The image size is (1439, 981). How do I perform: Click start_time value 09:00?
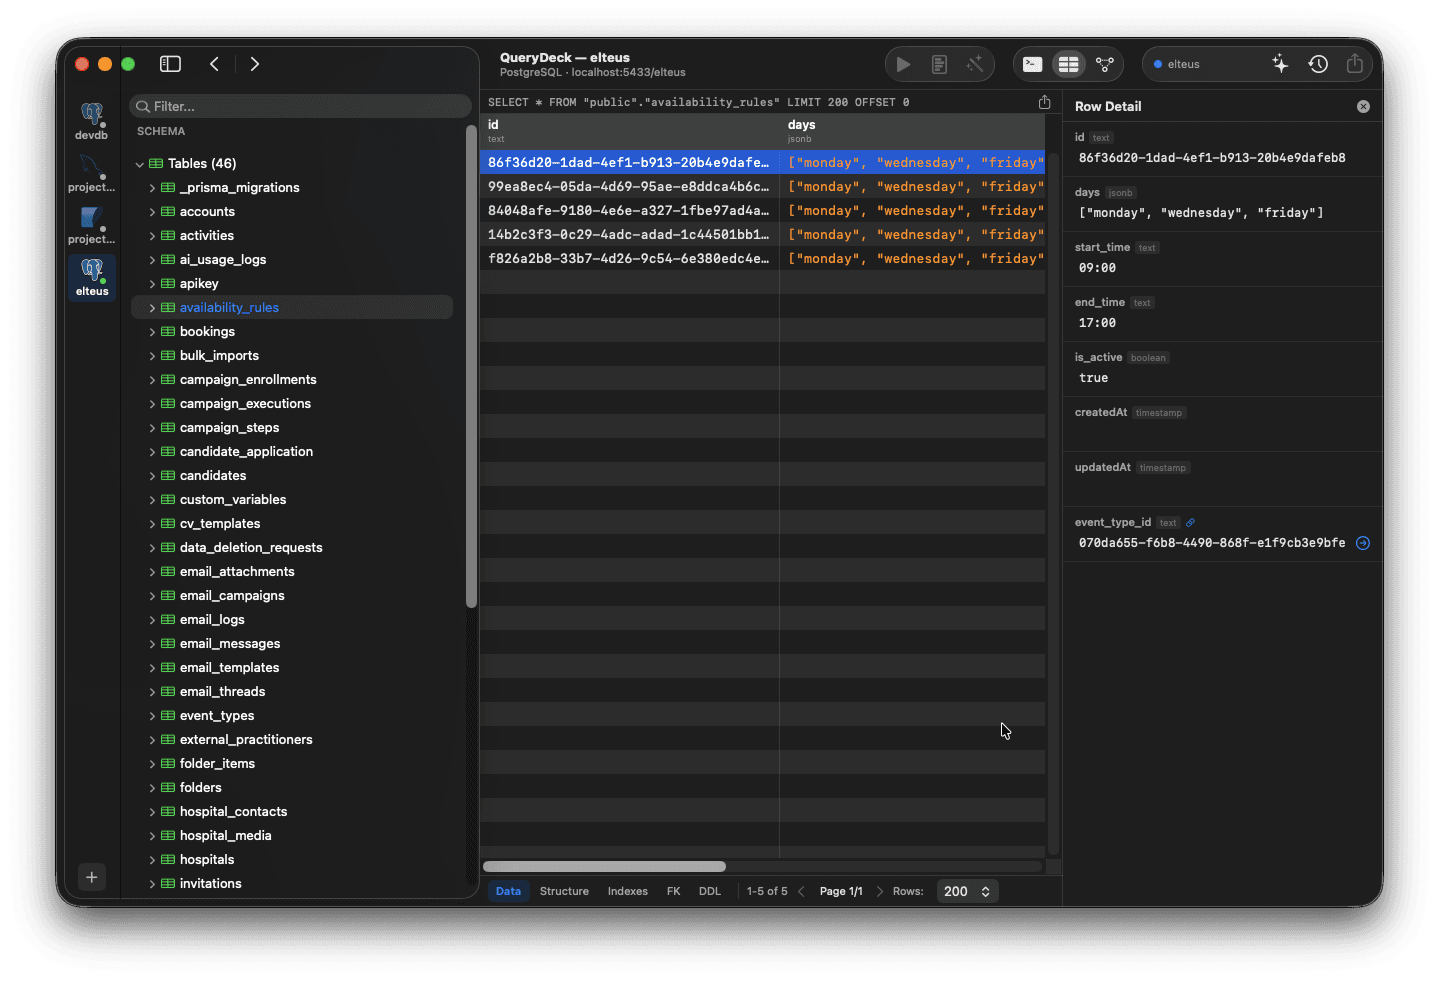coord(1097,268)
